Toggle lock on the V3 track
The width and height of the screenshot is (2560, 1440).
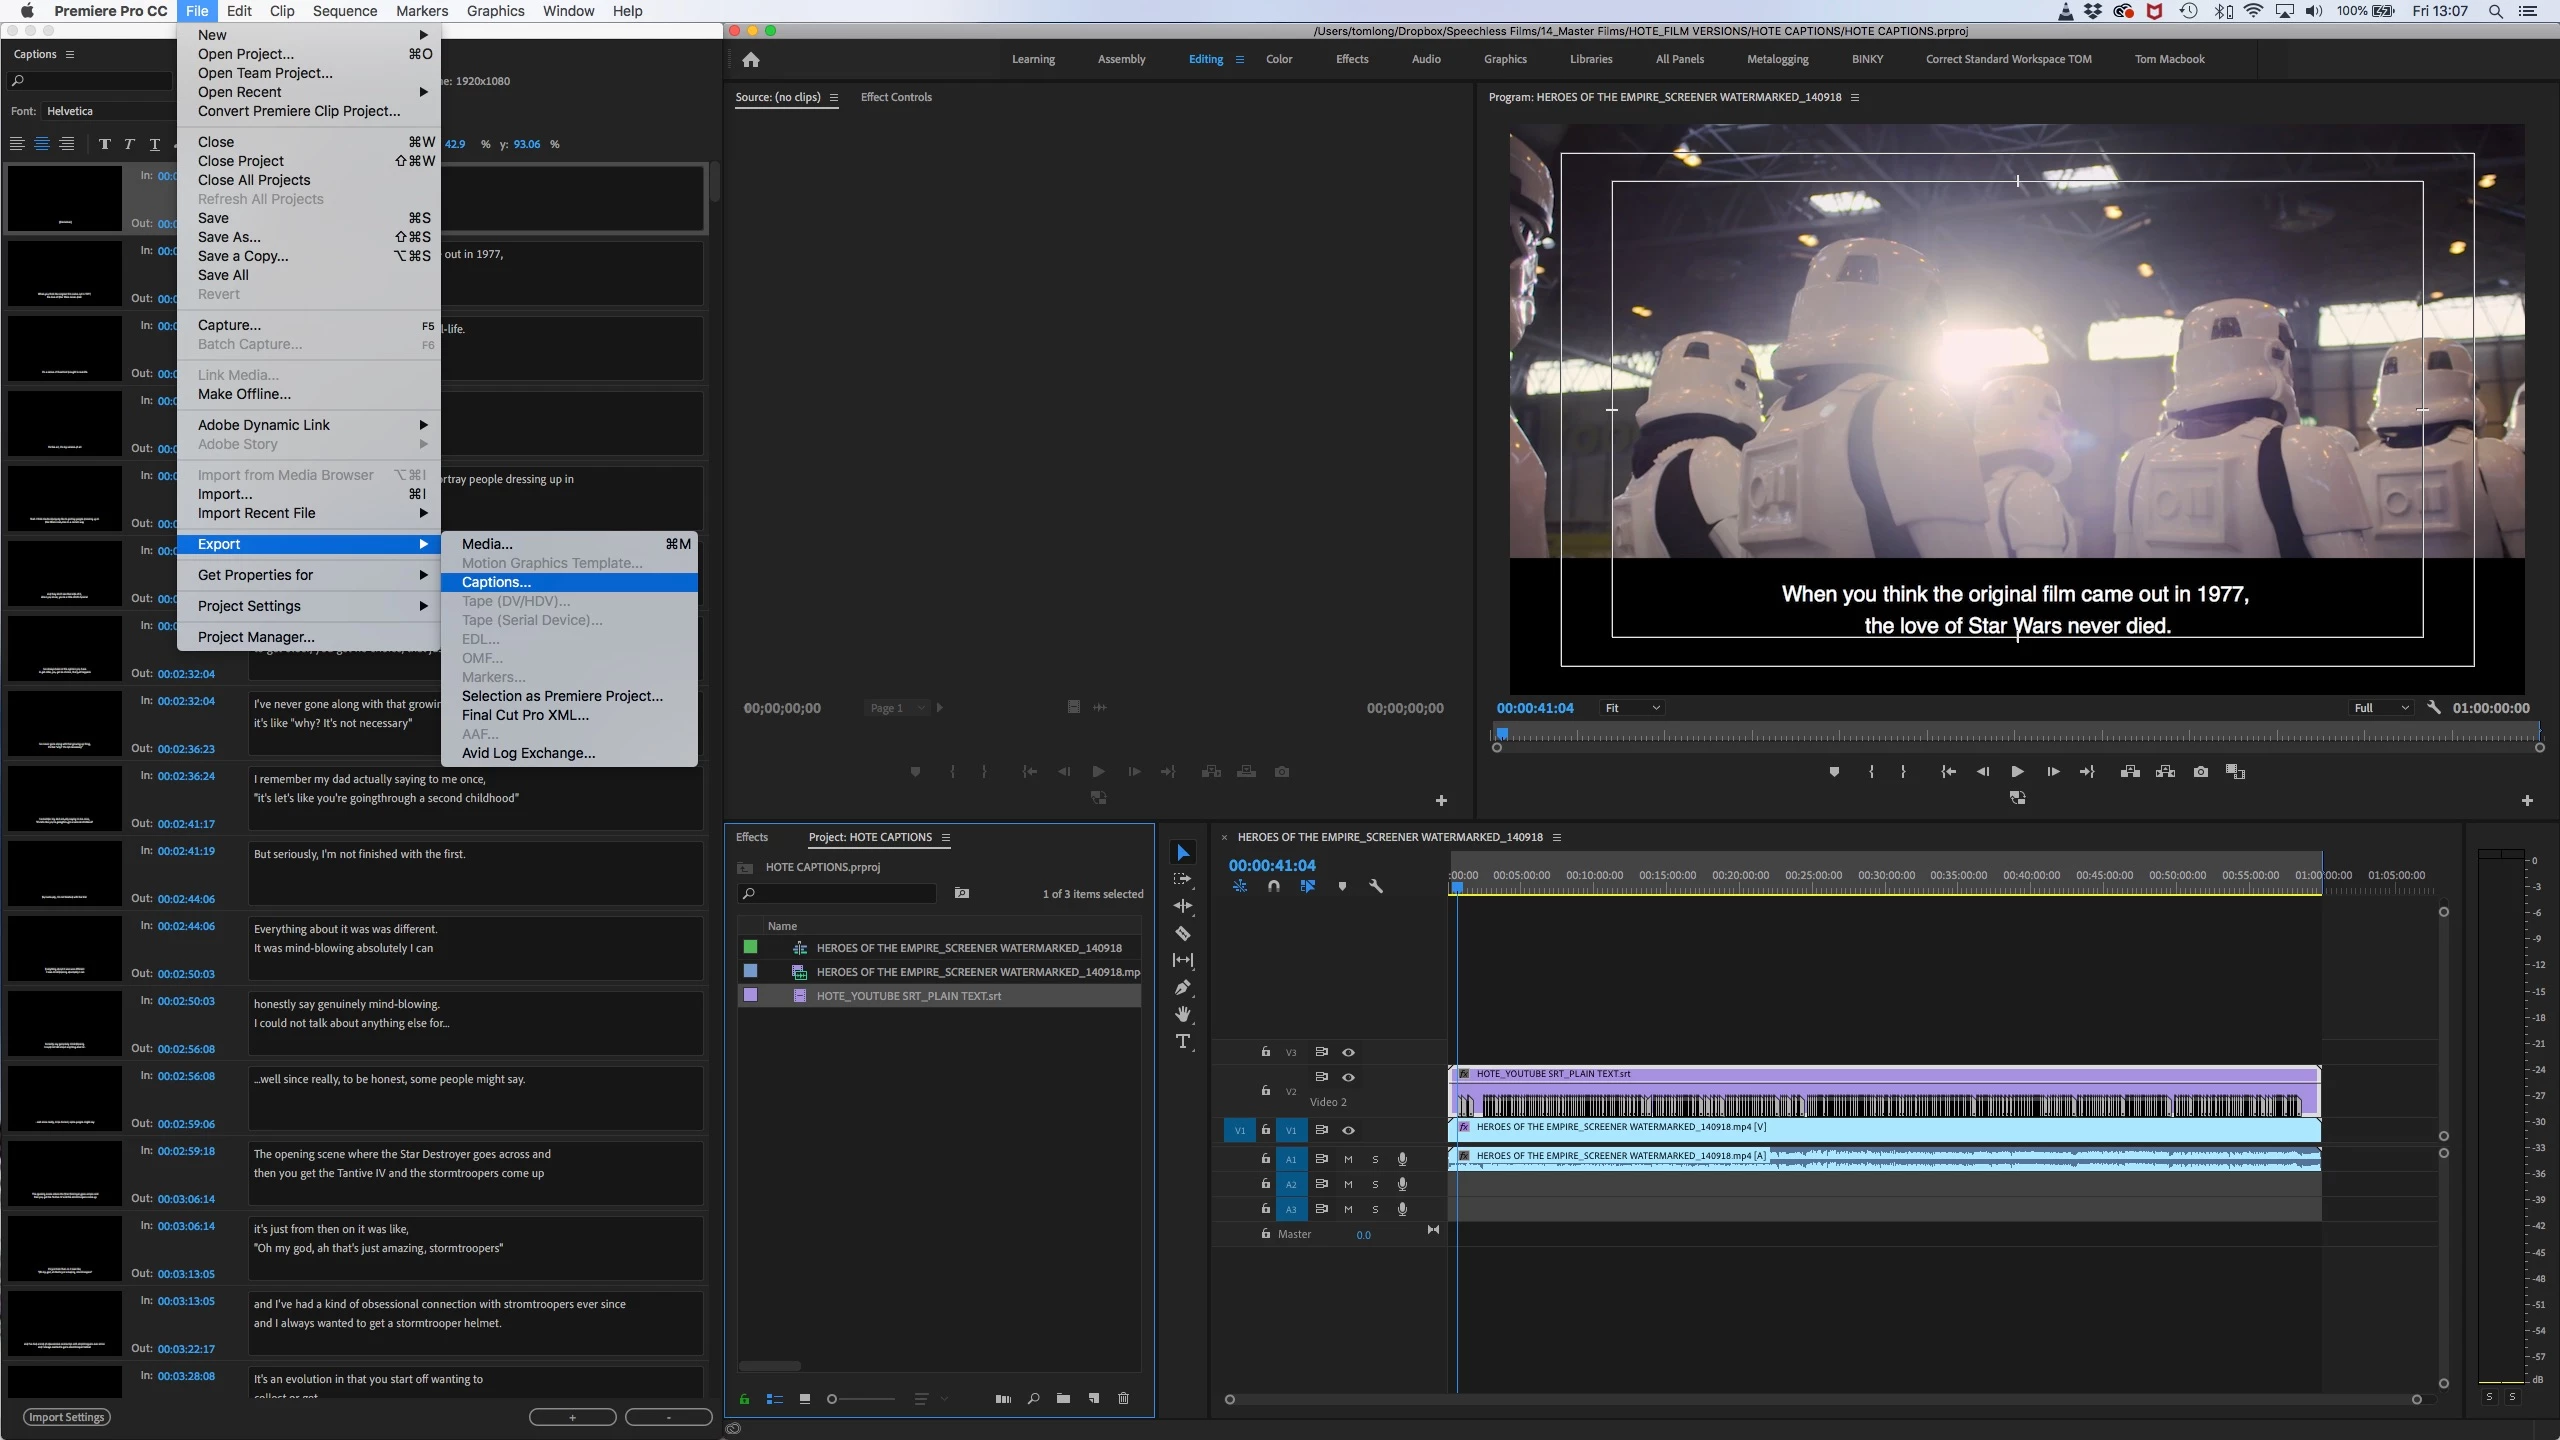pos(1265,1052)
